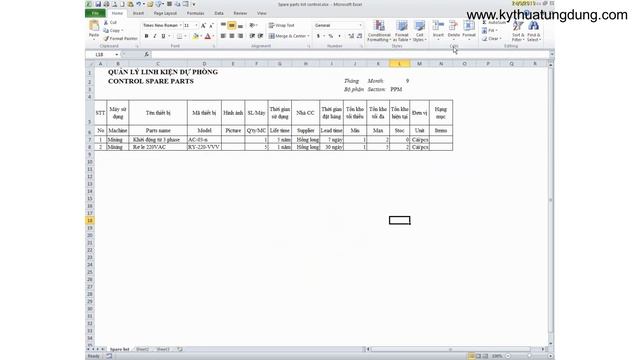Click the zoom slider in status bar

coord(529,356)
